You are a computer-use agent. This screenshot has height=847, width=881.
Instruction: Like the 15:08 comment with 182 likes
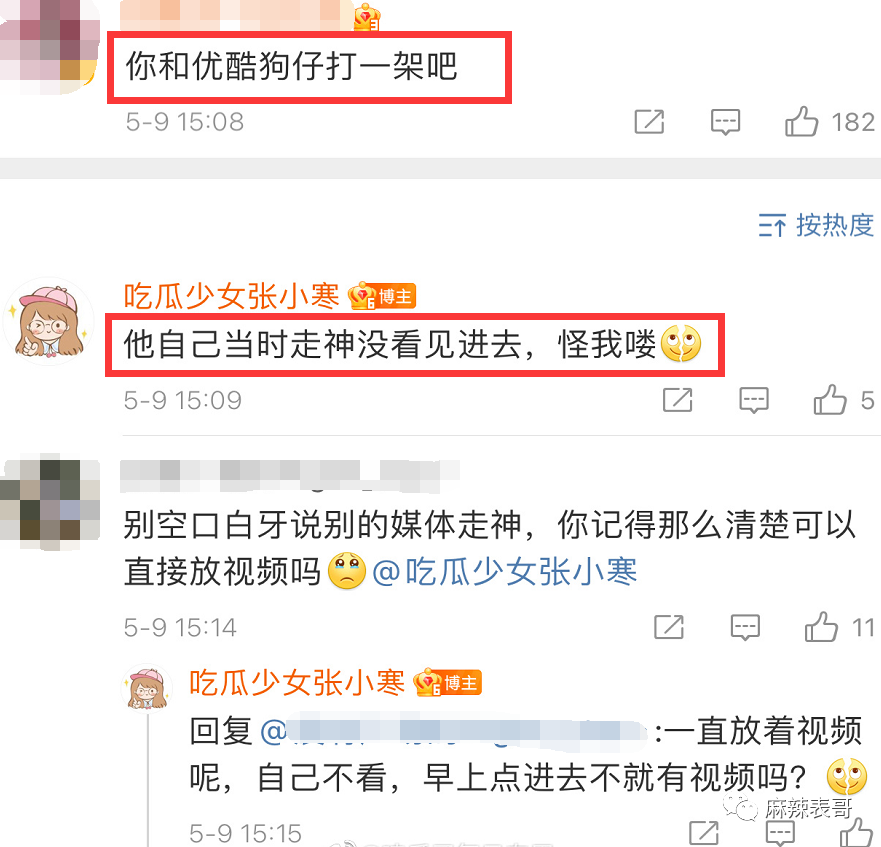pyautogui.click(x=801, y=122)
